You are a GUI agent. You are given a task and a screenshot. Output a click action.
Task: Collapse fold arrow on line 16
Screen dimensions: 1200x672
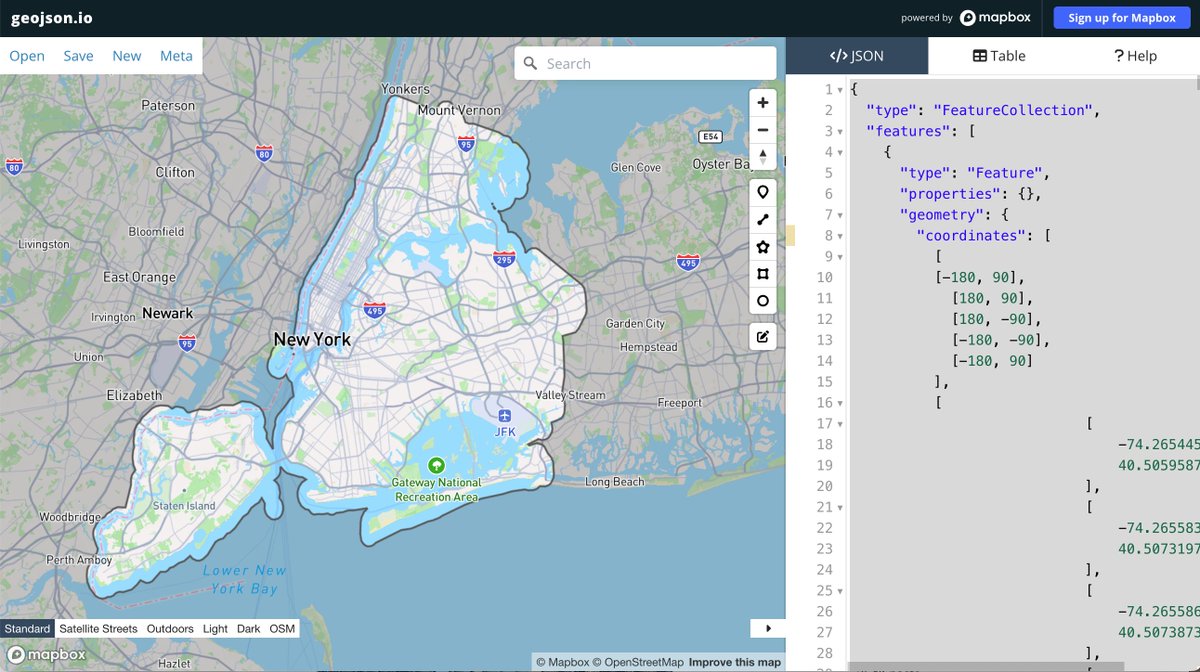(840, 403)
